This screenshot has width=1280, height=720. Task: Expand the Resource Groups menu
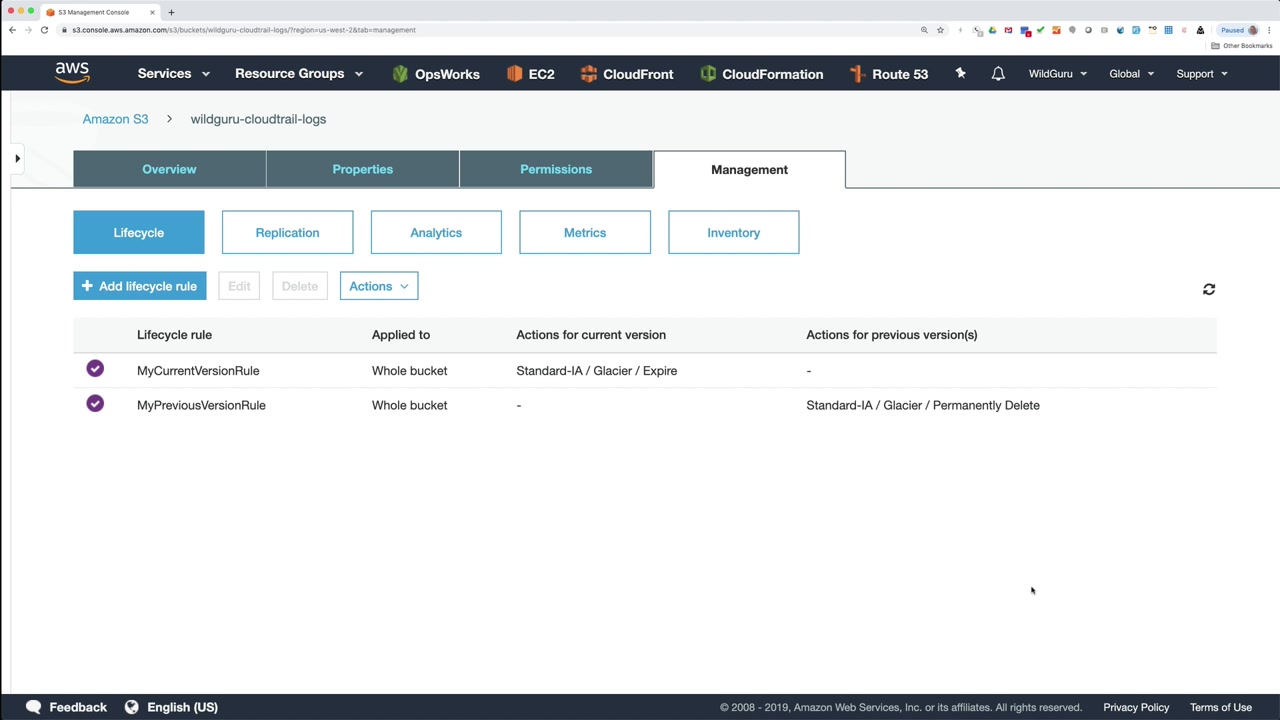[299, 74]
